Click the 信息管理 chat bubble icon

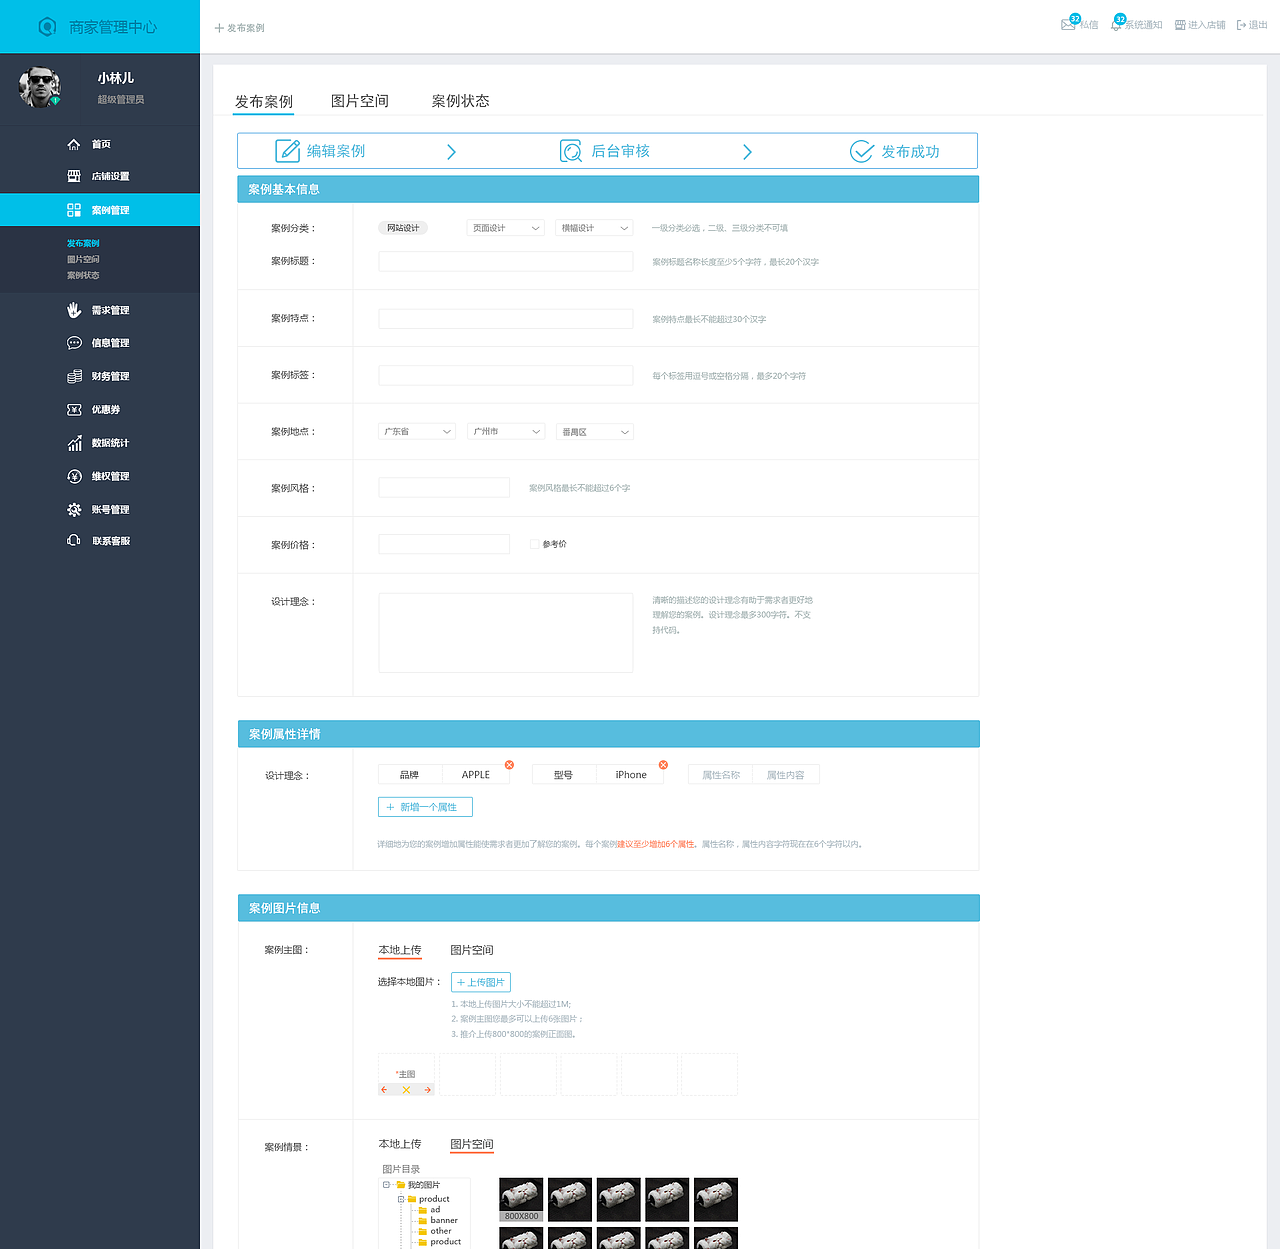74,343
